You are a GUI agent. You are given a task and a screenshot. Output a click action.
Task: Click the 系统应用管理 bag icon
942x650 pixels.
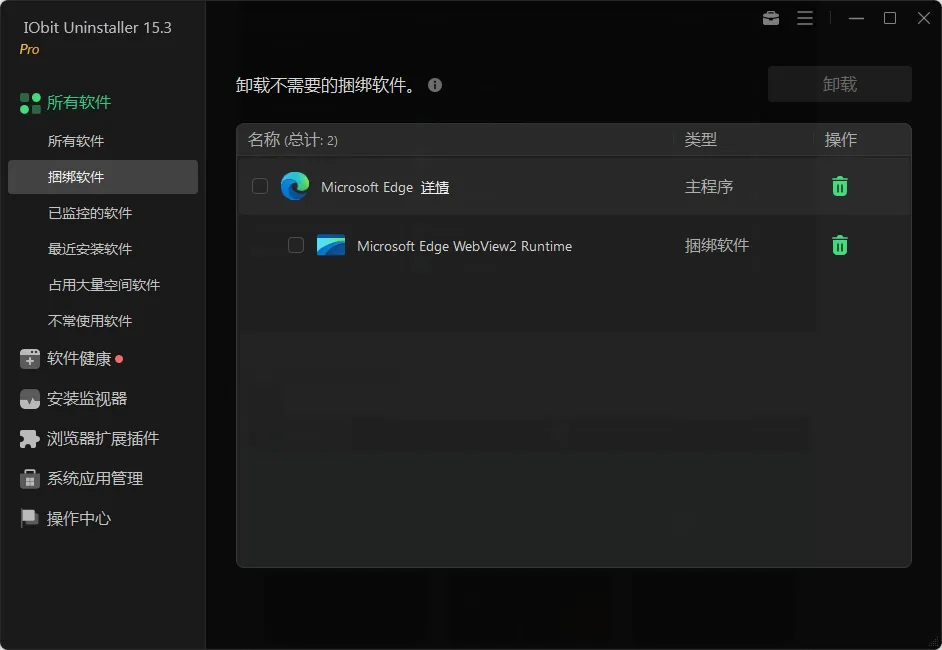tap(29, 479)
